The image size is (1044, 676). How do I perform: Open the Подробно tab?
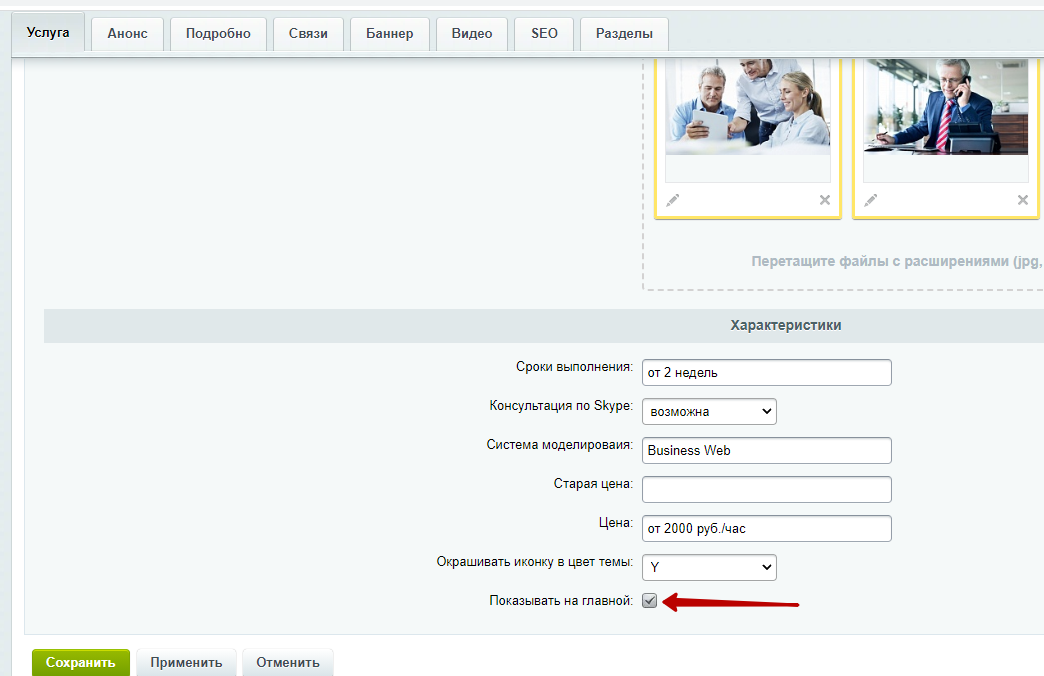tap(218, 34)
